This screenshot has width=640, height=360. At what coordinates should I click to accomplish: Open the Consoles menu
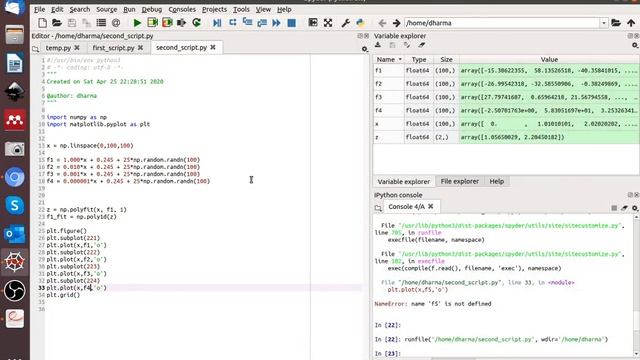click(182, 9)
